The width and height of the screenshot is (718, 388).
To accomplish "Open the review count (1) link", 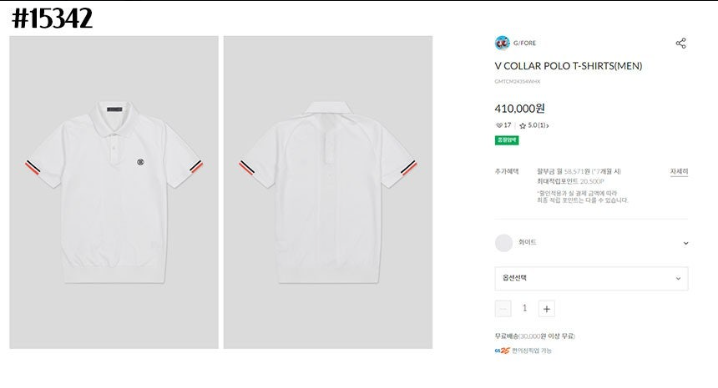I will point(542,125).
